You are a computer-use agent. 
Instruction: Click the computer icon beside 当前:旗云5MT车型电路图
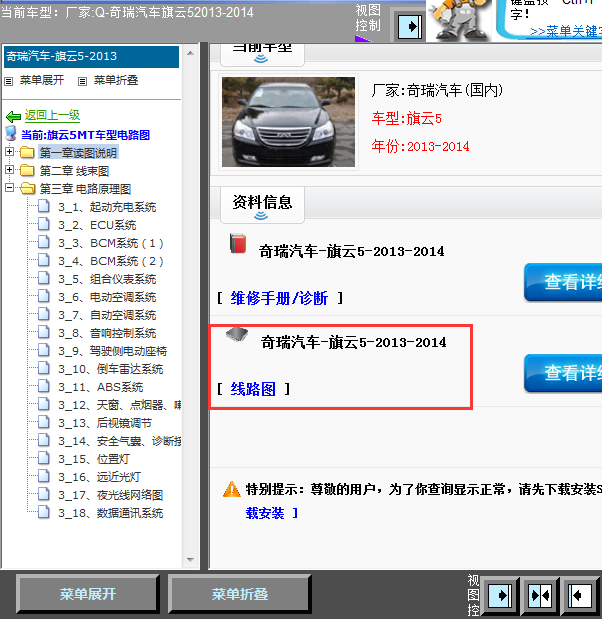click(x=11, y=134)
